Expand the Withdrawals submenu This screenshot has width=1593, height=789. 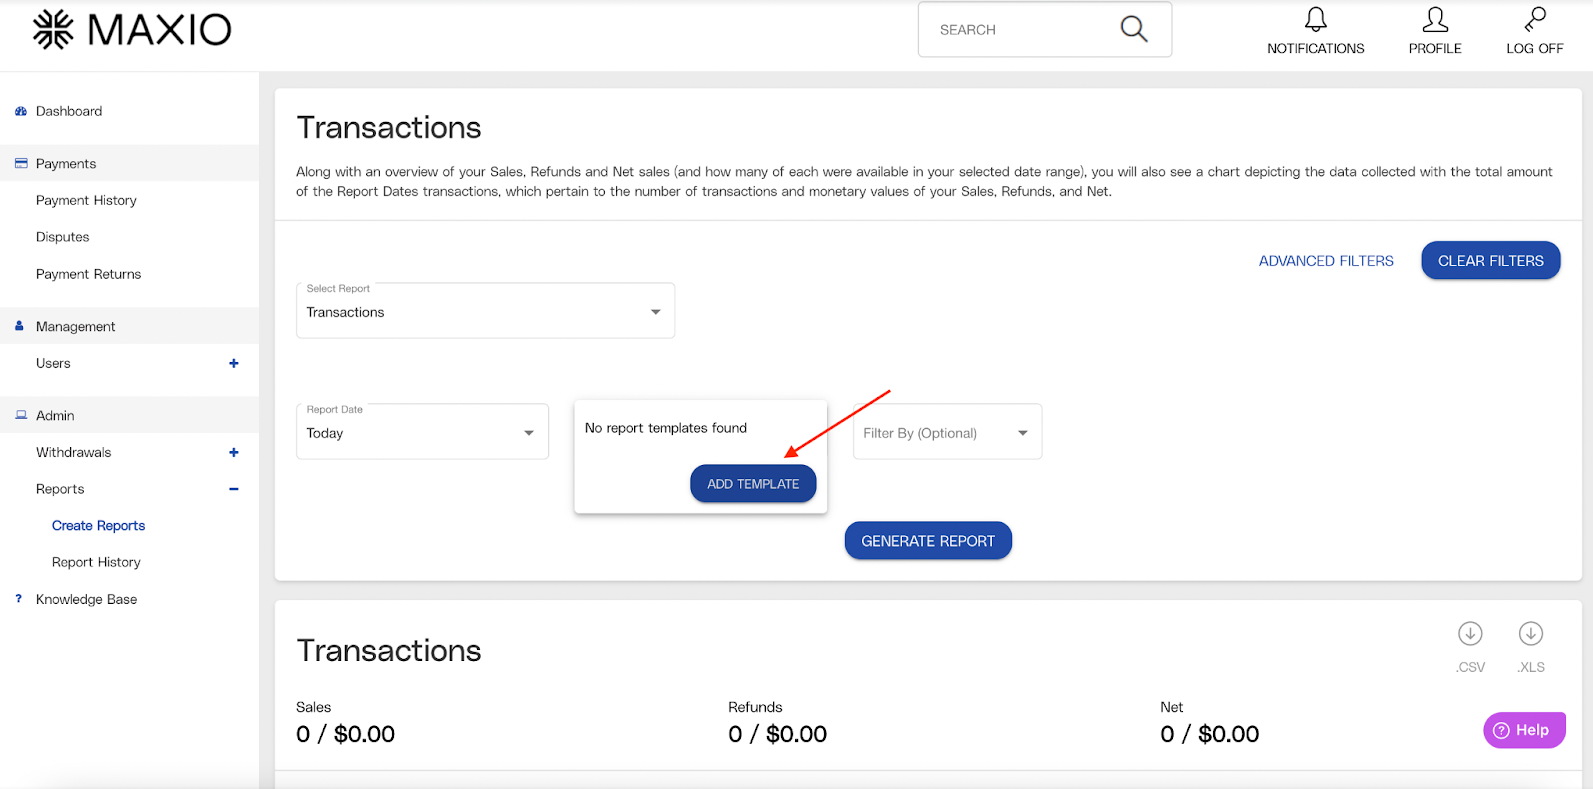click(233, 452)
